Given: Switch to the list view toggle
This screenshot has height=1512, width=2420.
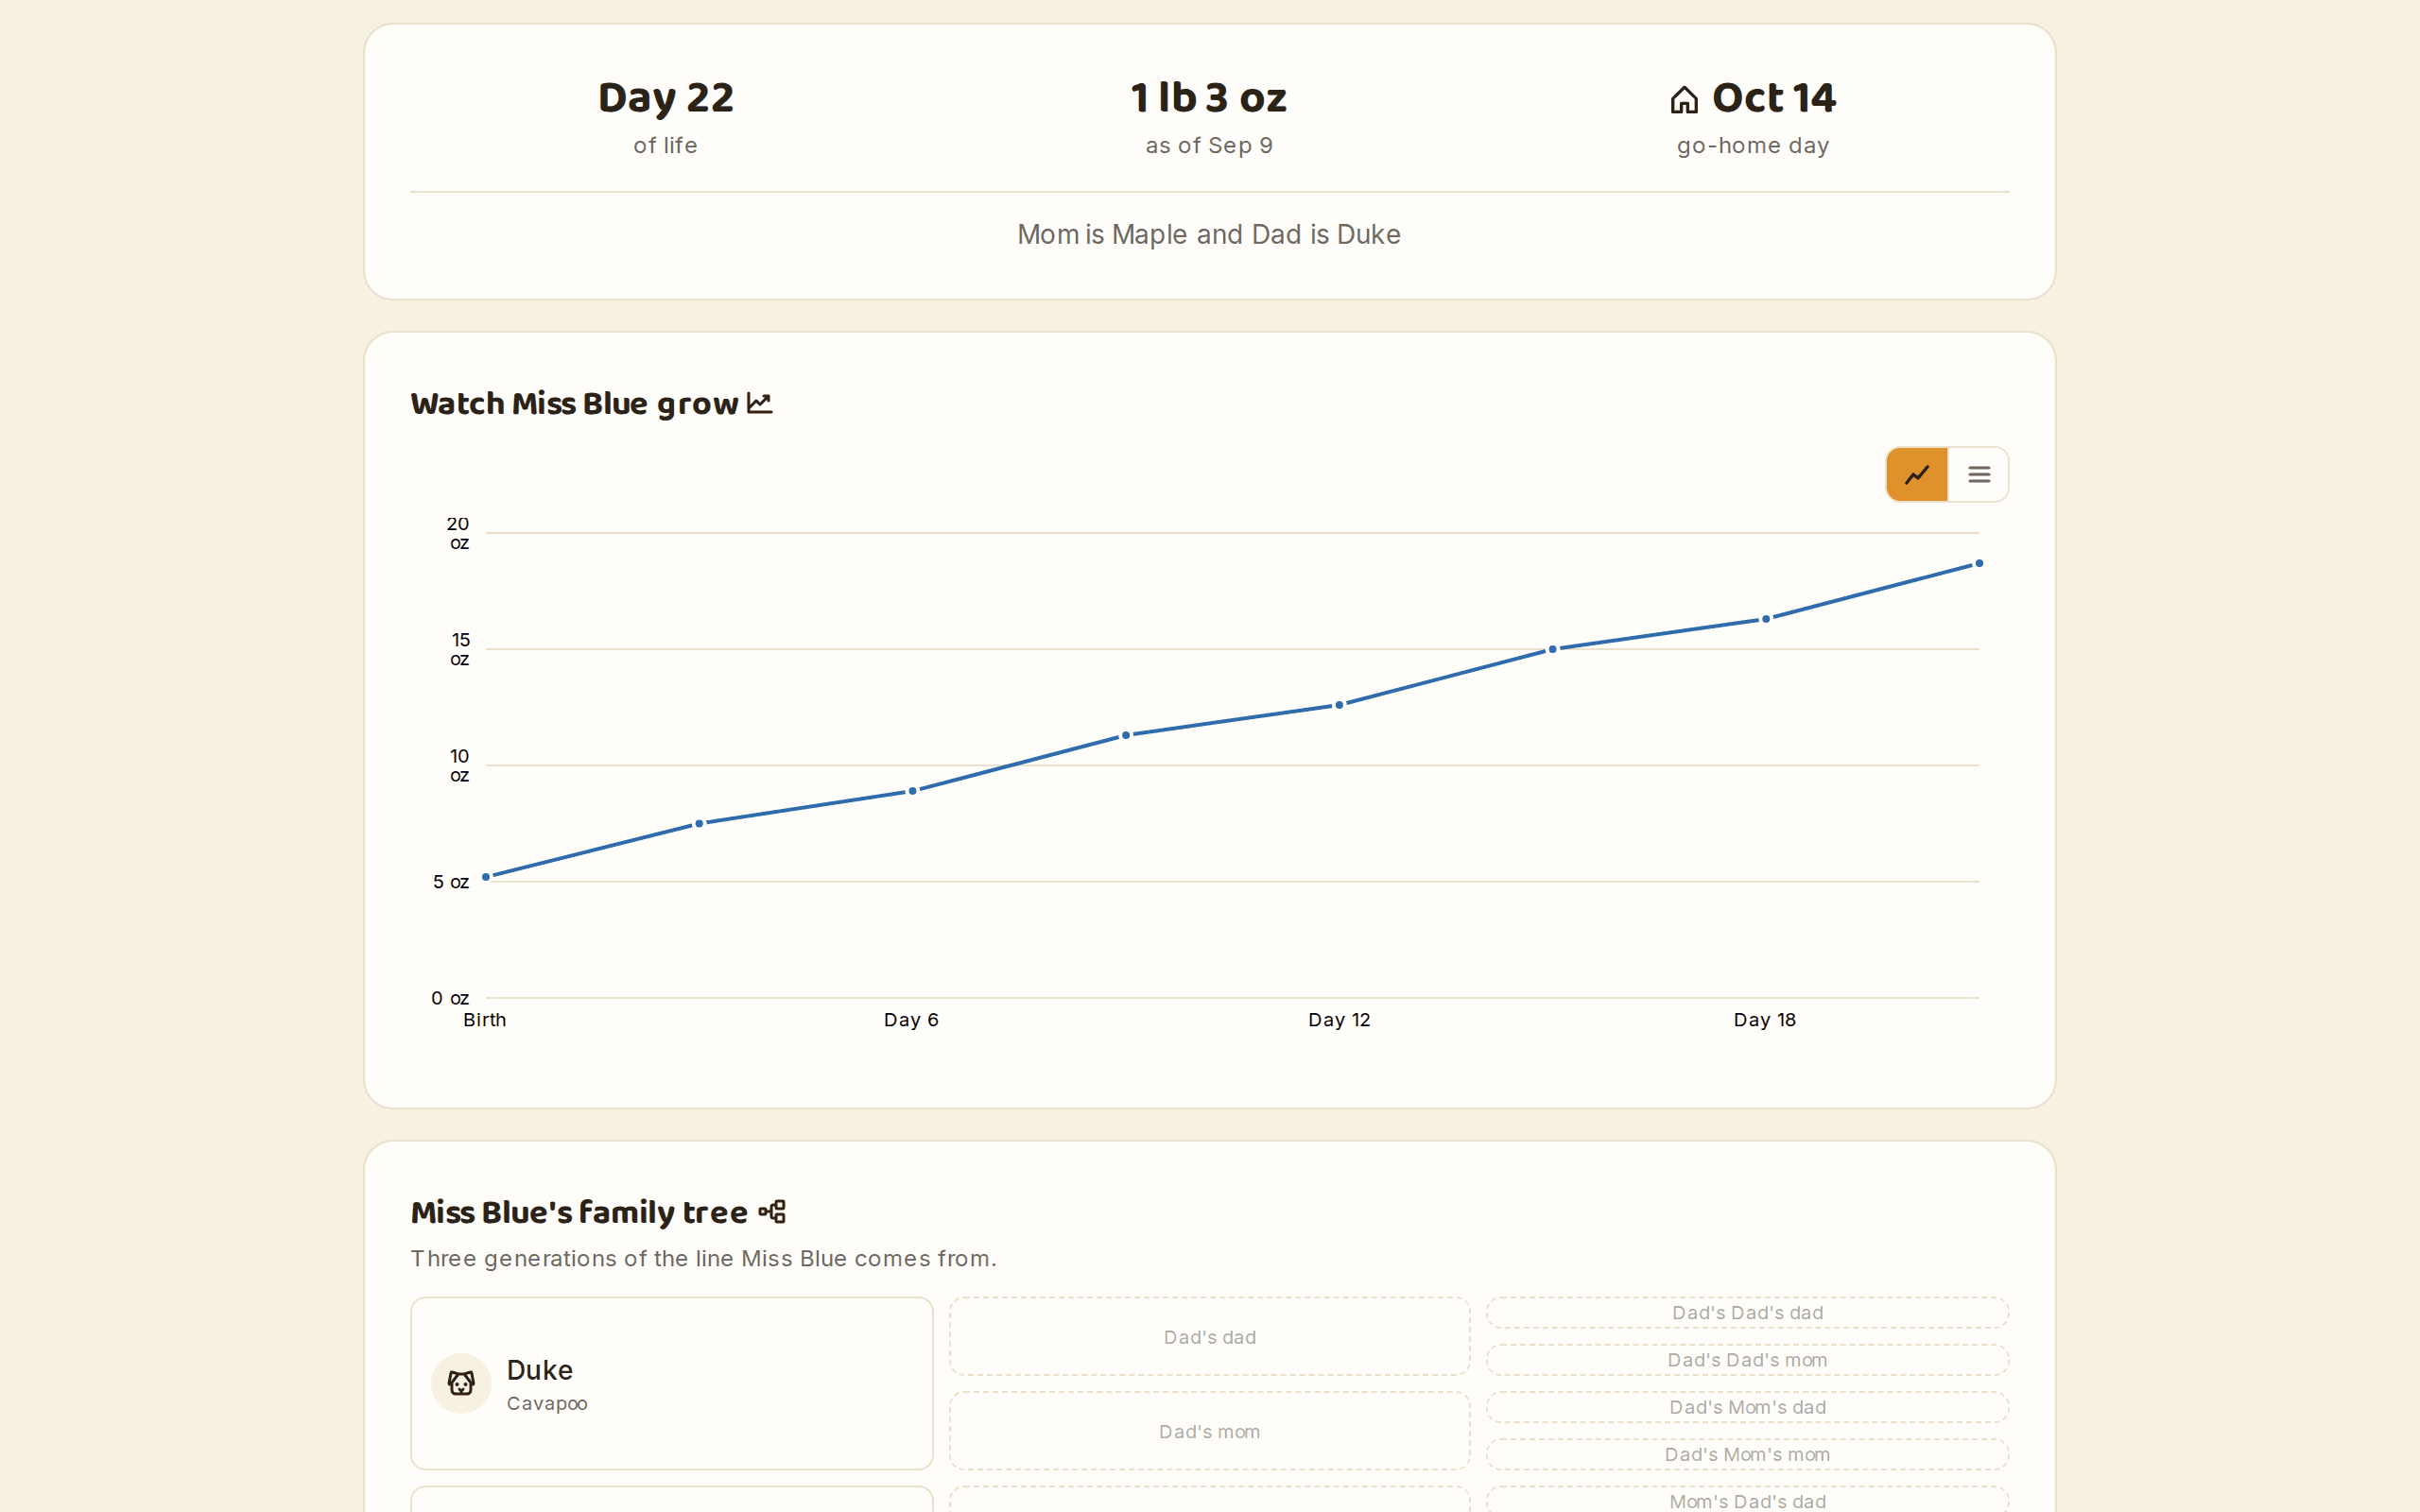Looking at the screenshot, I should point(1978,474).
